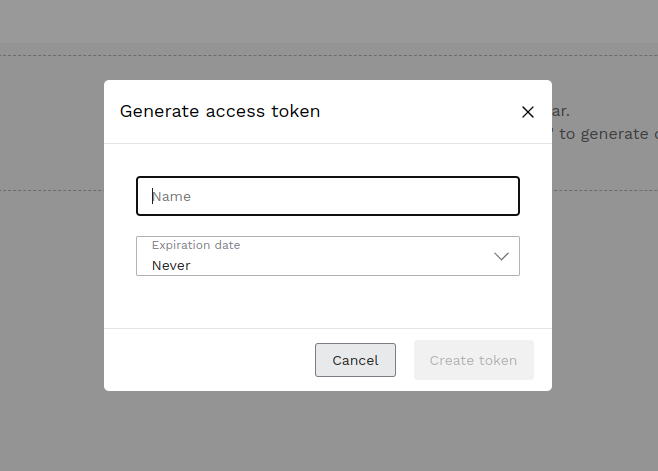Viewport: 658px width, 471px height.
Task: Click blank header space beside the title
Action: pos(420,111)
